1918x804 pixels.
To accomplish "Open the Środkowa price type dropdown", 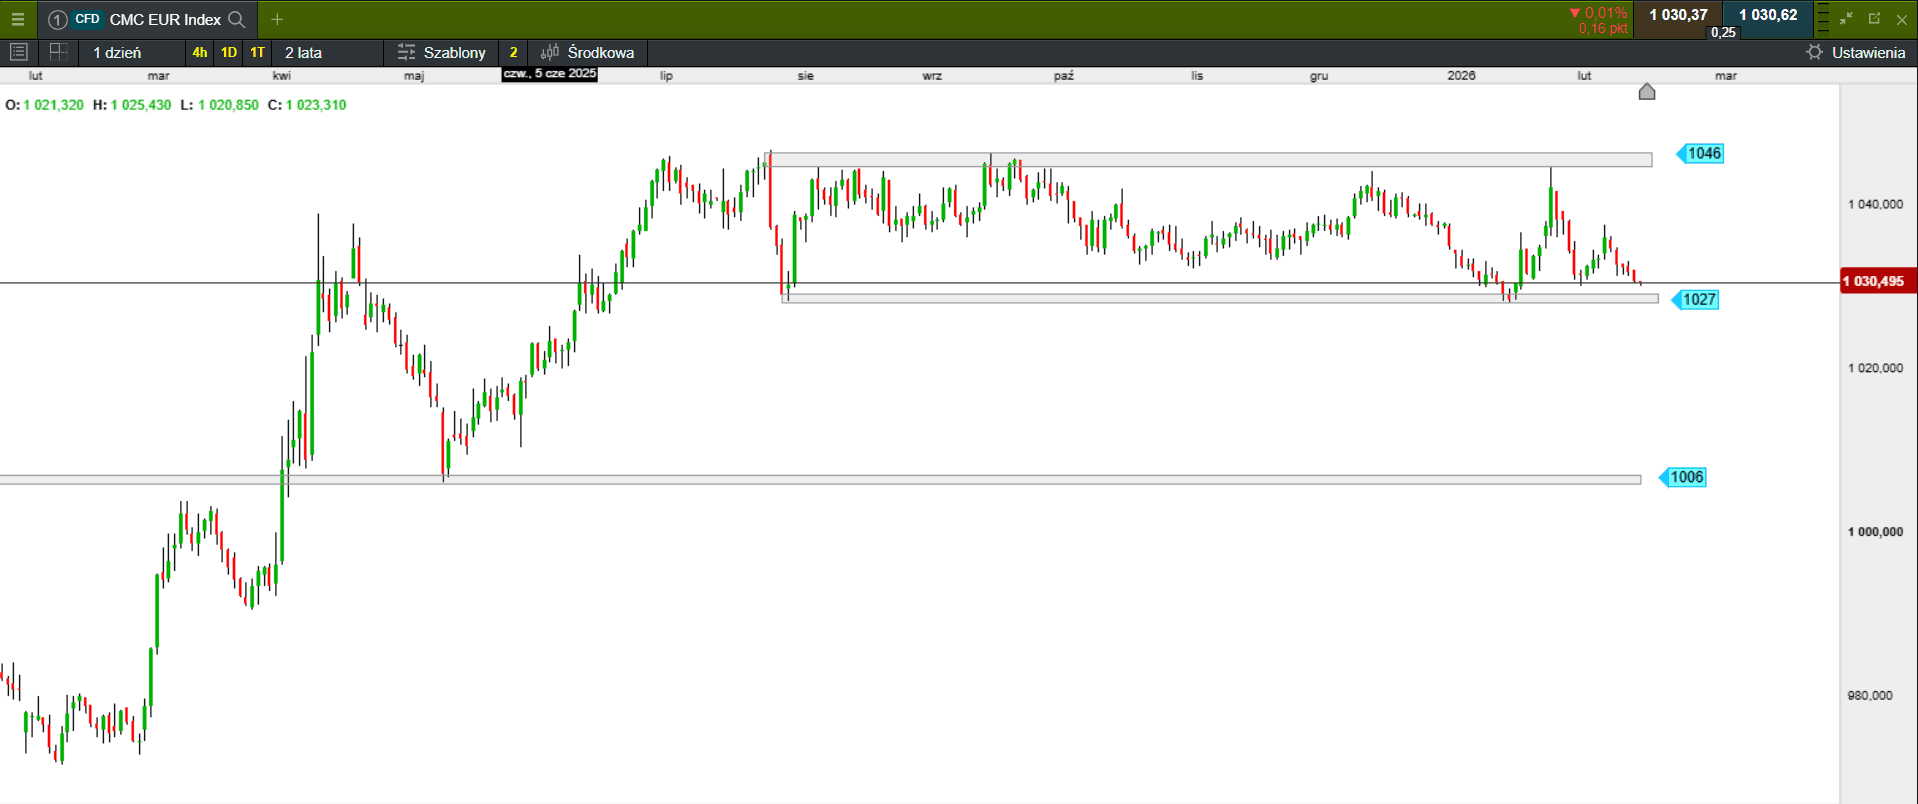I will click(x=588, y=52).
